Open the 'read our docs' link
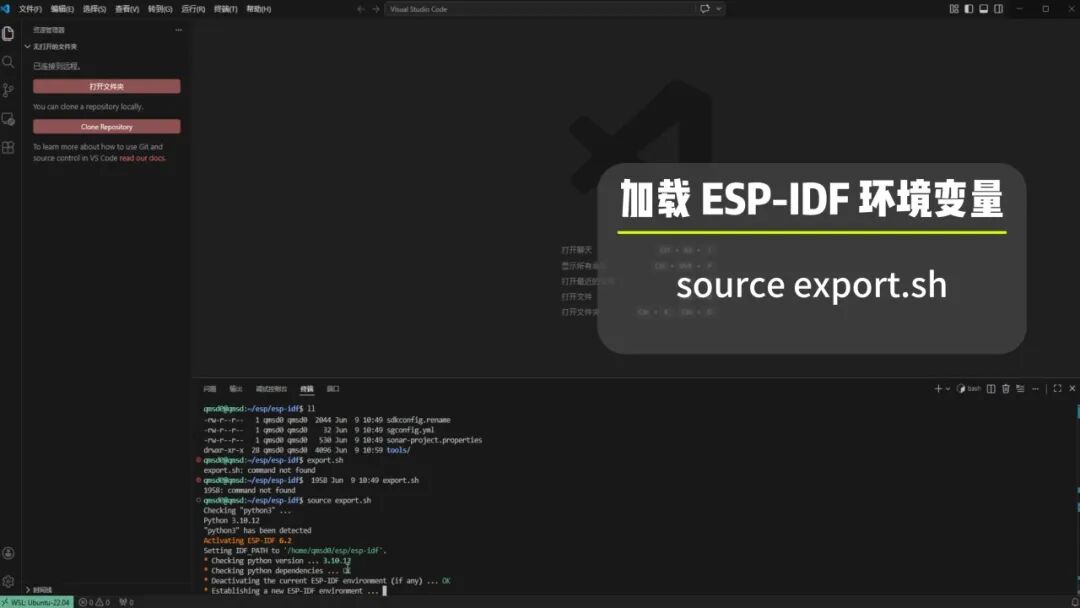 click(x=143, y=158)
